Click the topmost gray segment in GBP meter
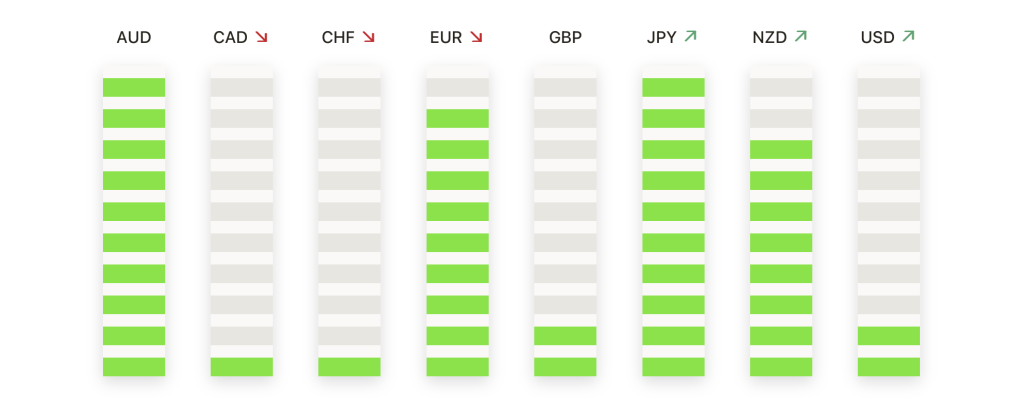The height and width of the screenshot is (413, 1024). [565, 87]
